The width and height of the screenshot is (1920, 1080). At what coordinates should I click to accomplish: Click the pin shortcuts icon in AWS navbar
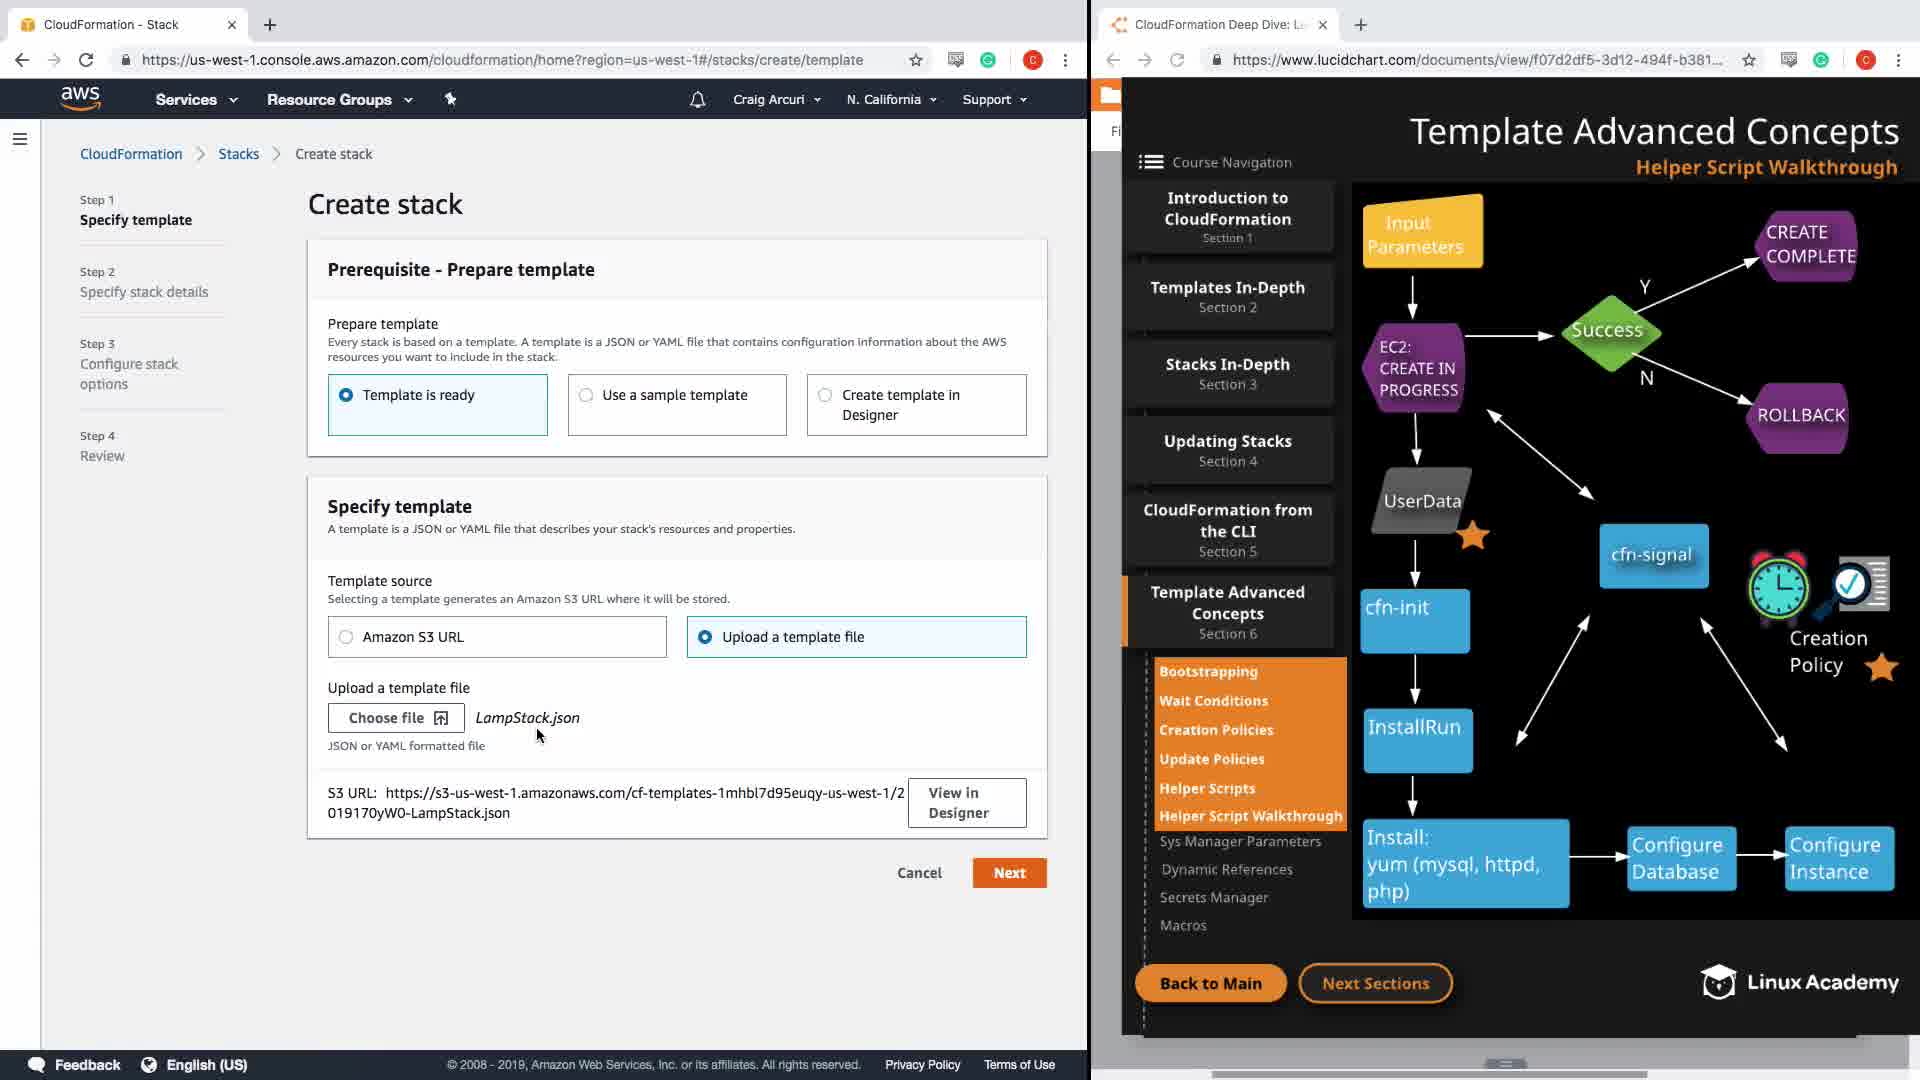[450, 99]
